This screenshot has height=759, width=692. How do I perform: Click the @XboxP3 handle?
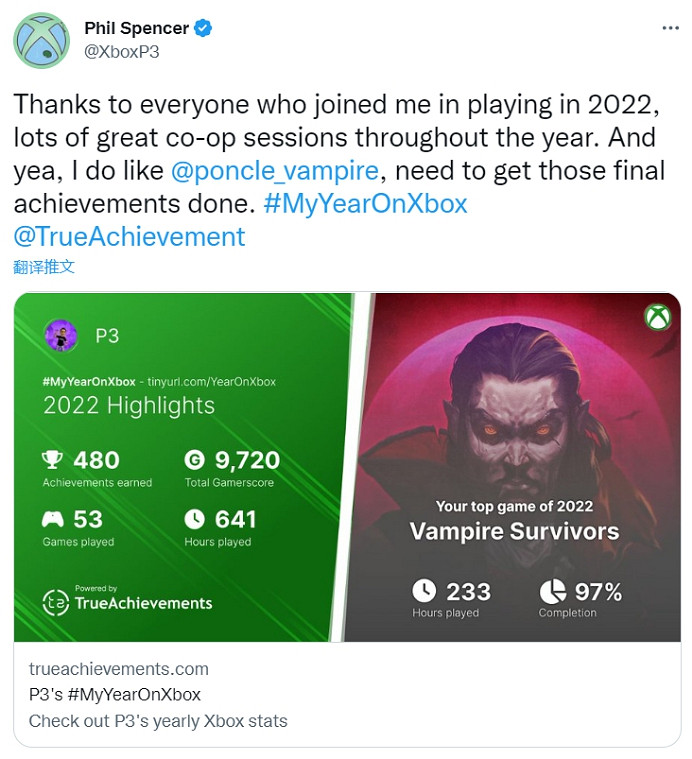click(x=121, y=51)
